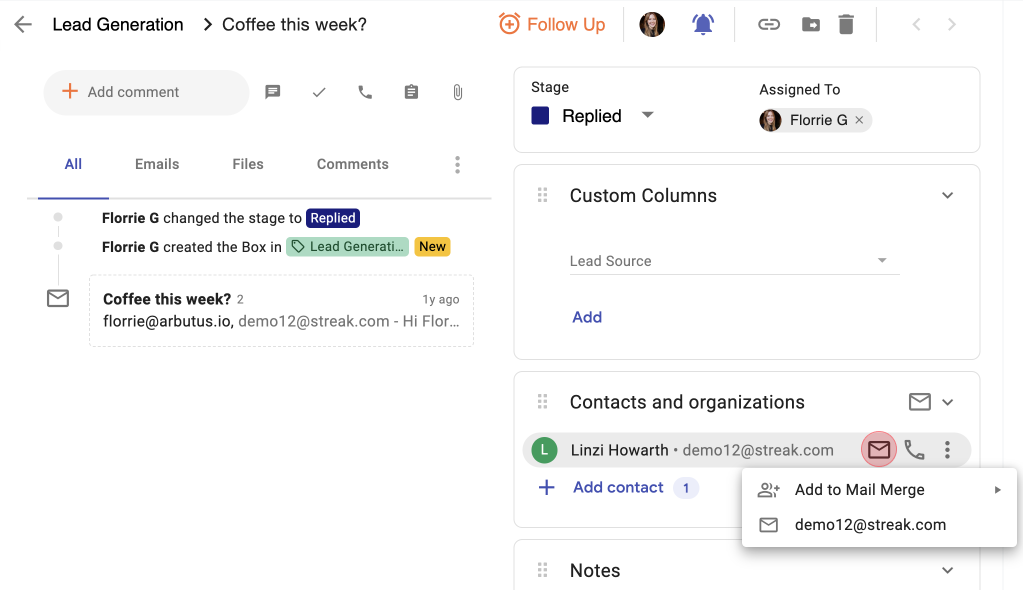Go to next box with right chevron
This screenshot has height=590, width=1023.
tap(952, 25)
